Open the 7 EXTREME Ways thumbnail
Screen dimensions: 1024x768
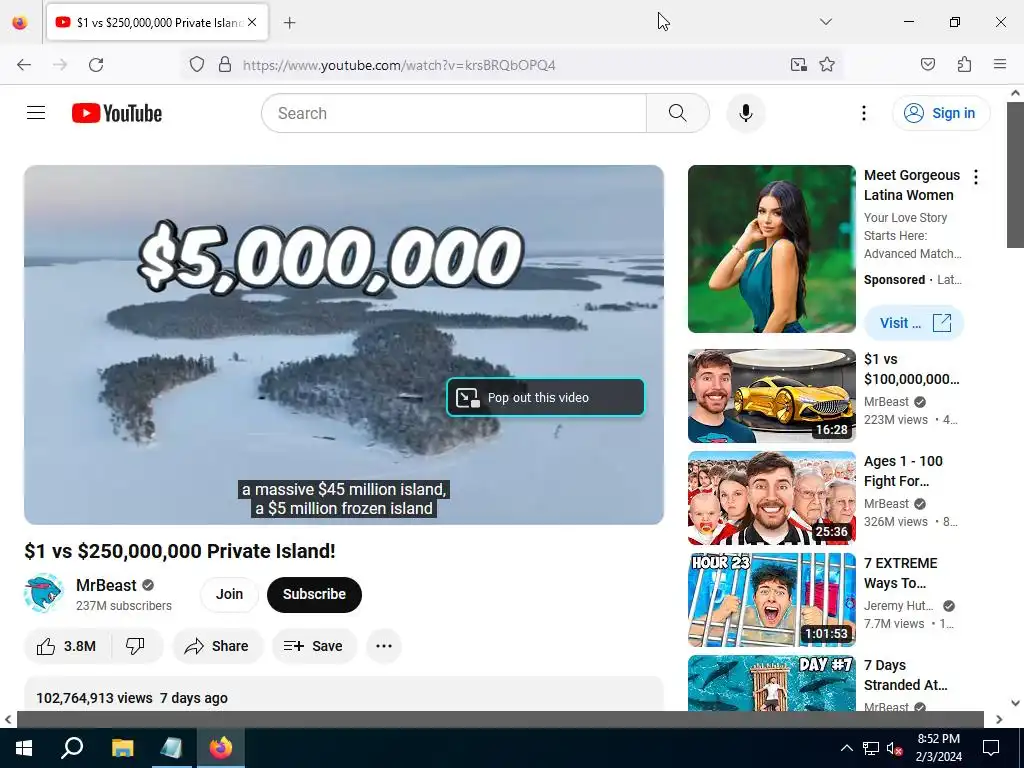pyautogui.click(x=771, y=600)
